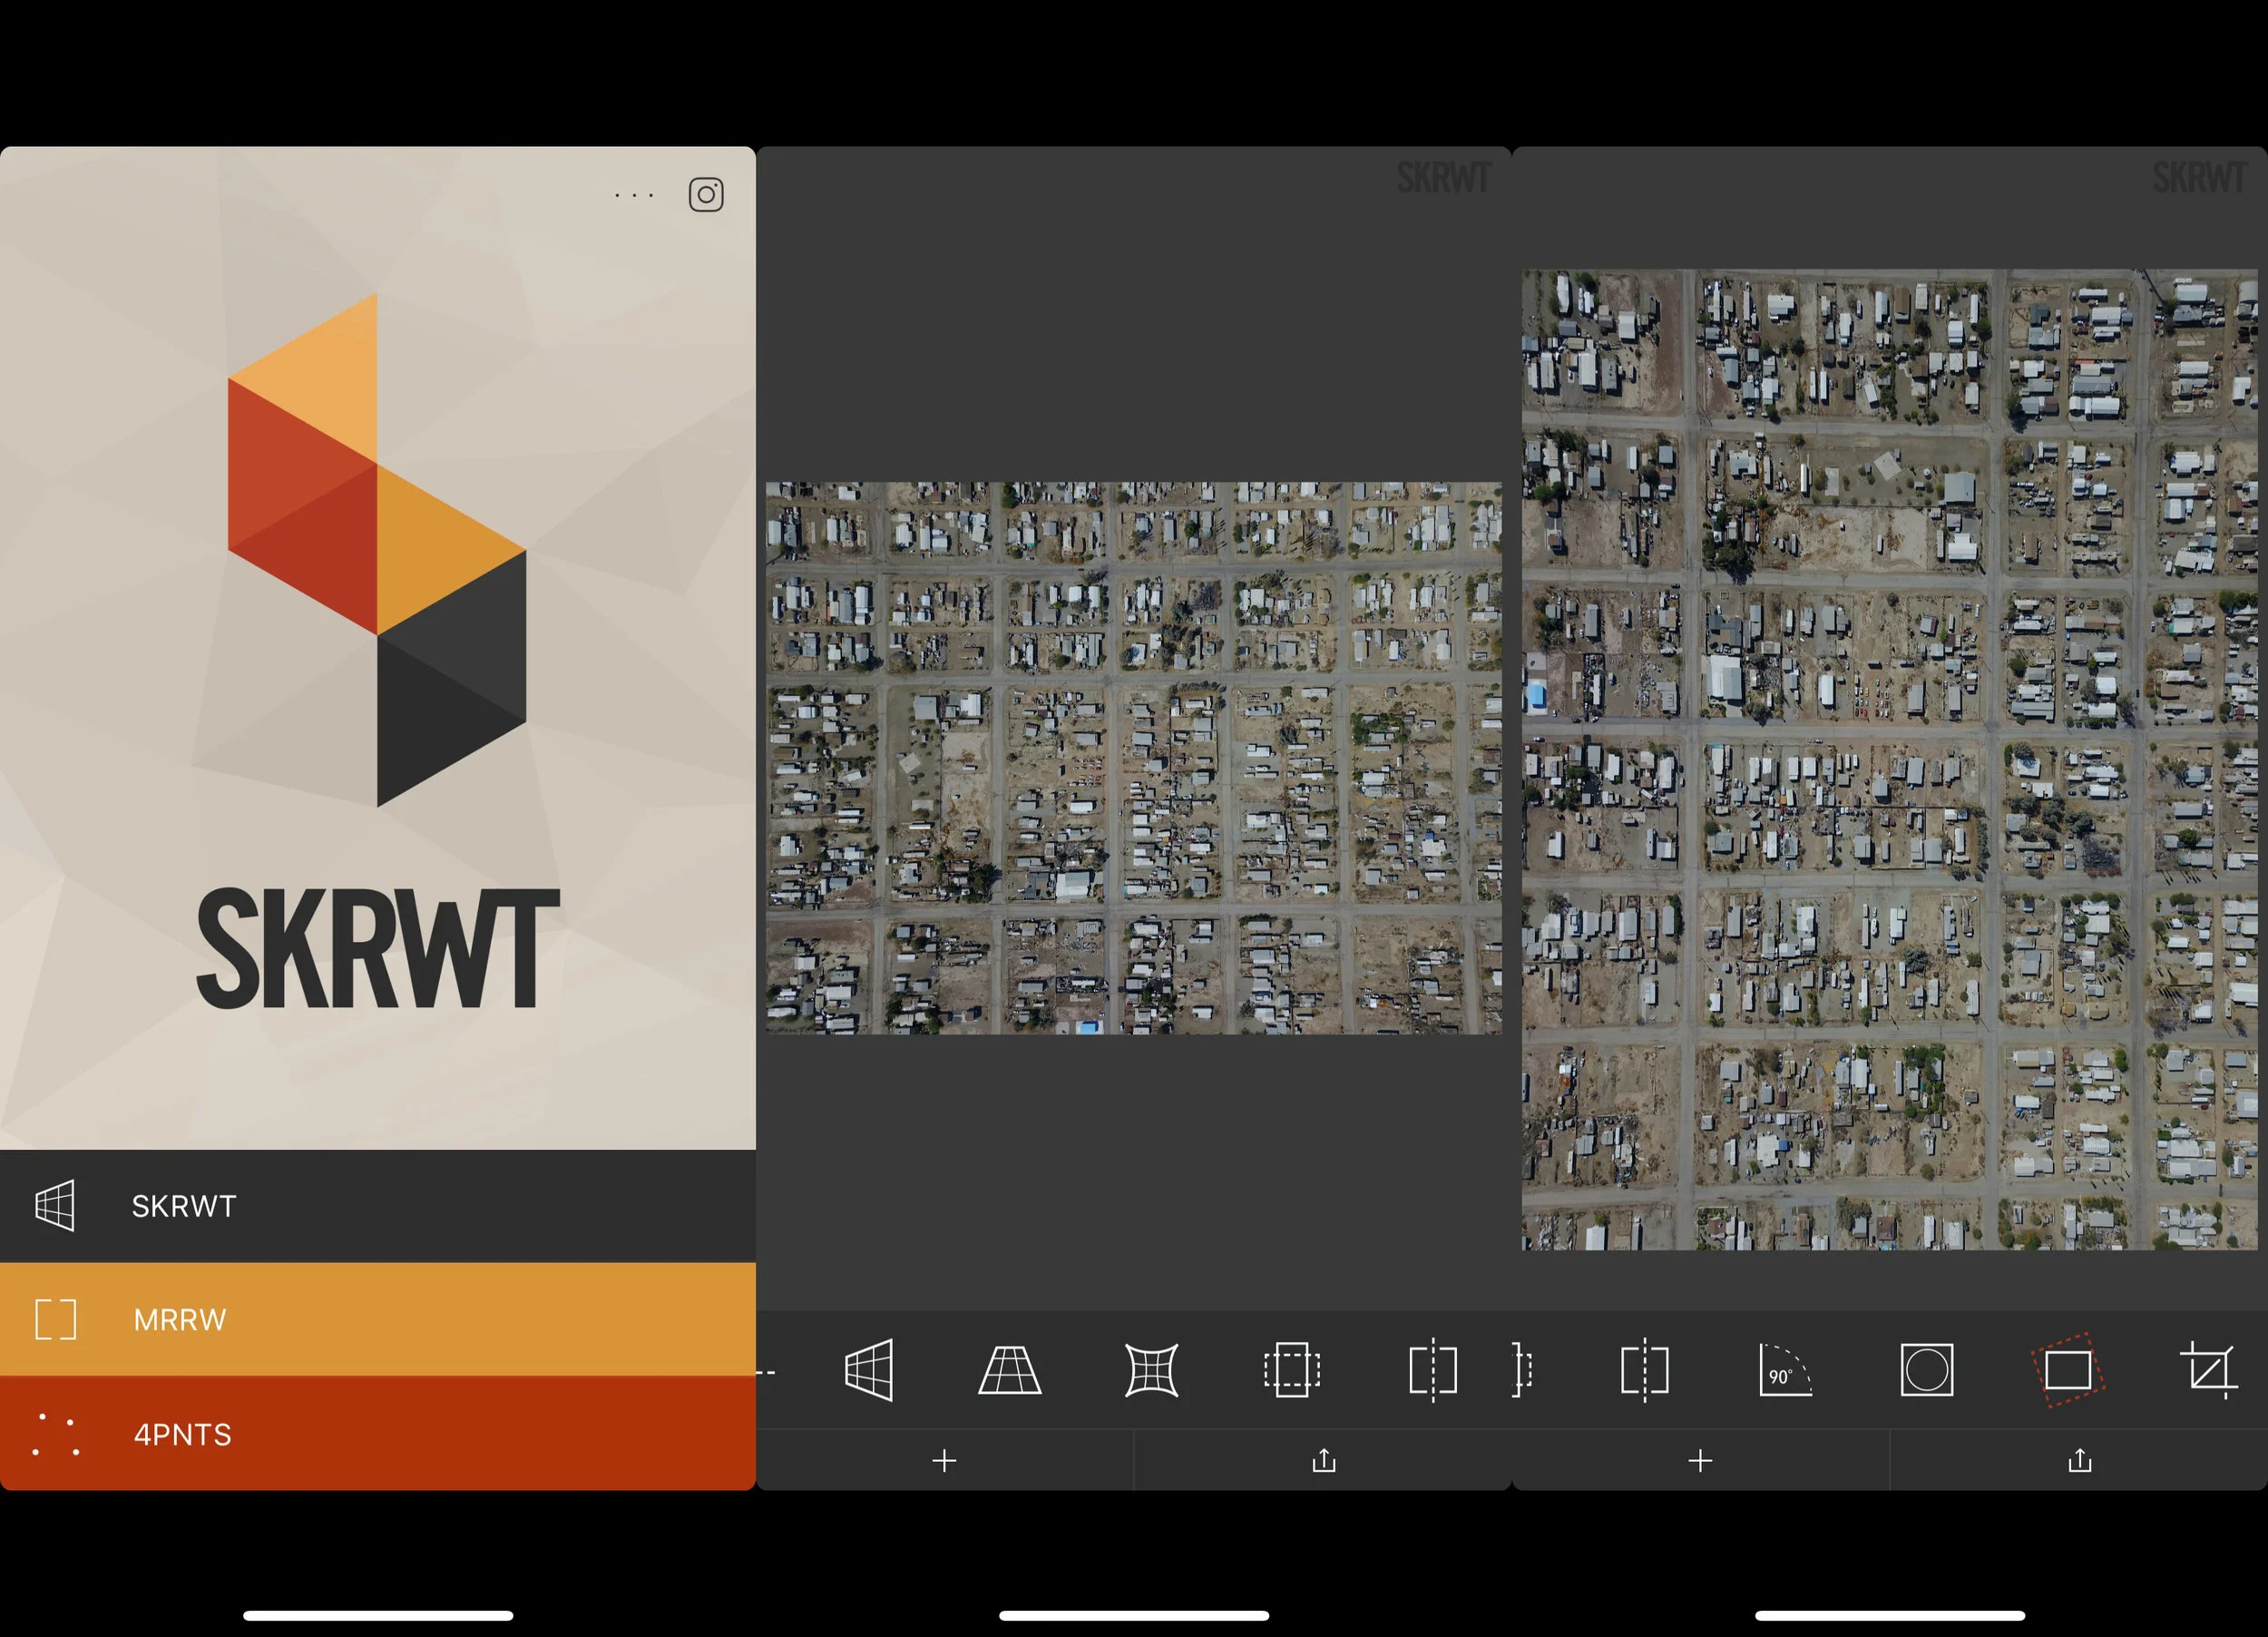Choose vertical perspective trapezoid tool

pyautogui.click(x=1010, y=1370)
